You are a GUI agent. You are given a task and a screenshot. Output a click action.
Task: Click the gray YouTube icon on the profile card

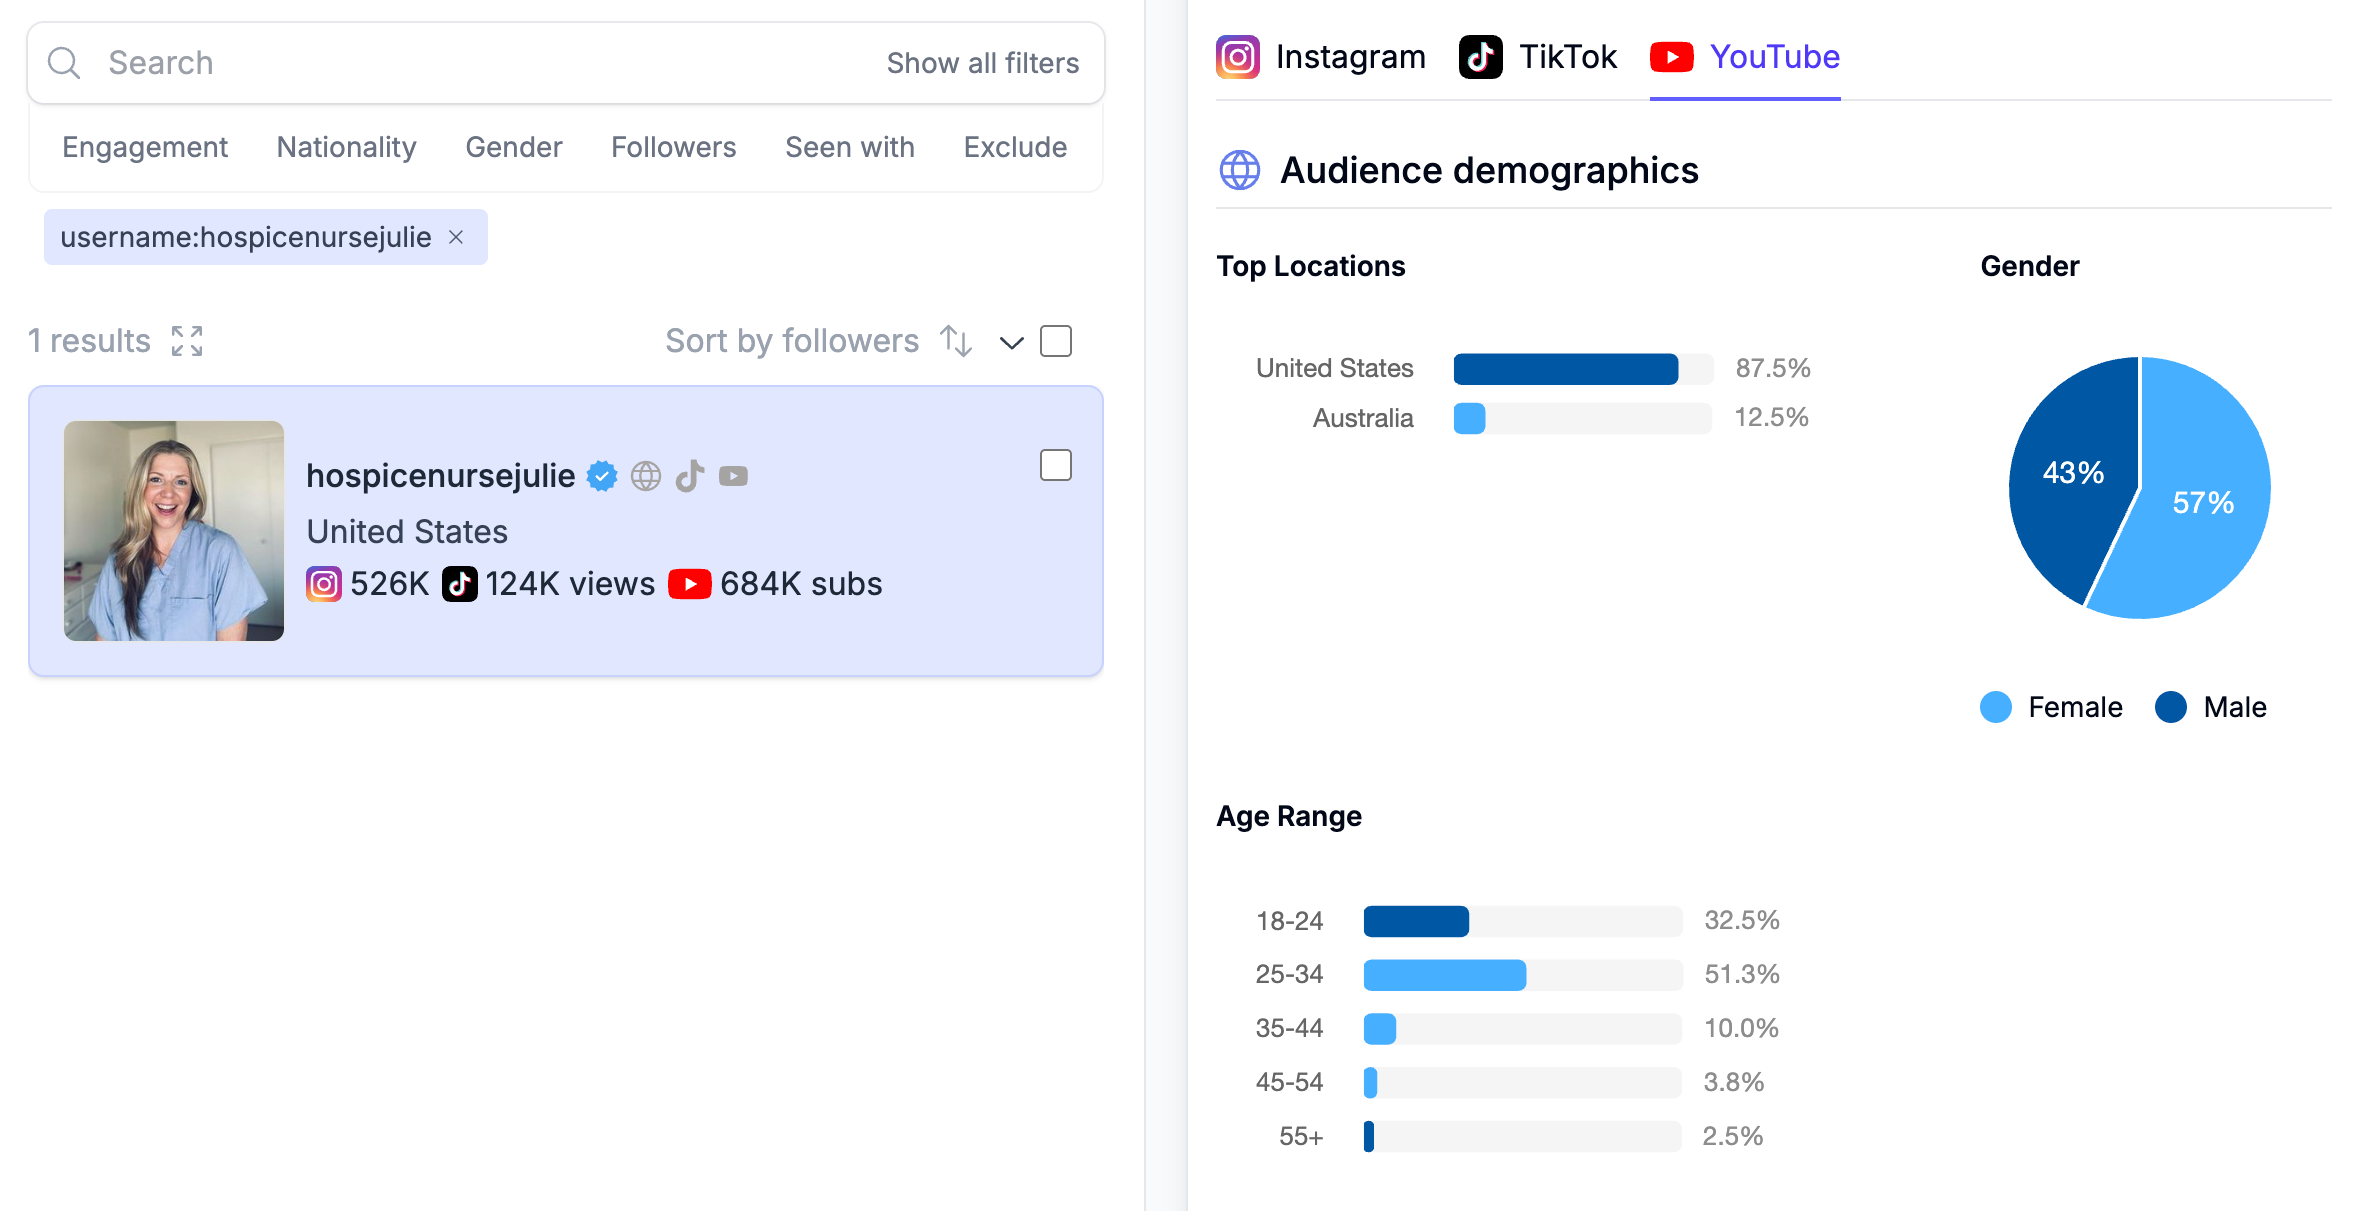(x=733, y=476)
